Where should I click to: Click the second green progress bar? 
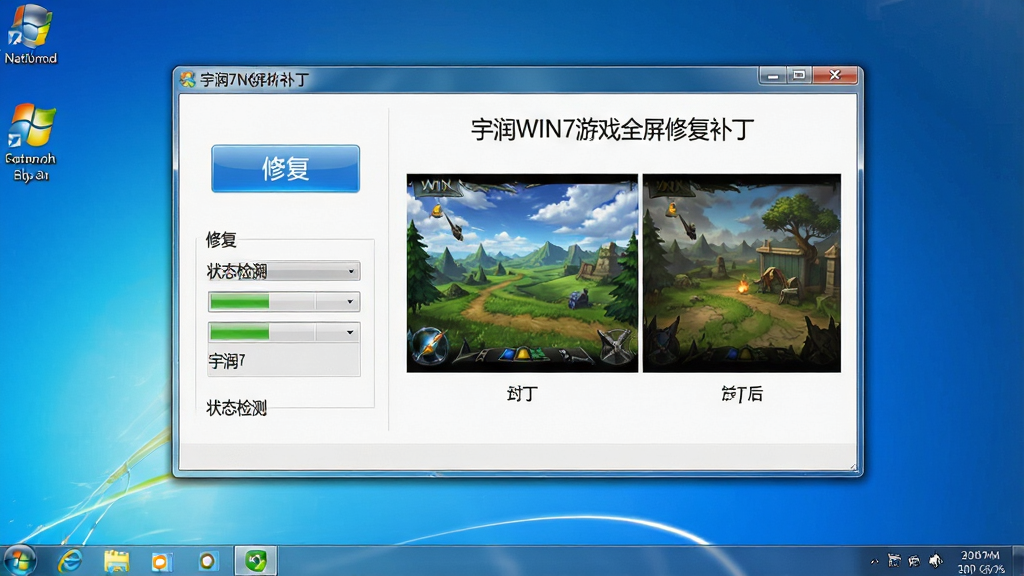click(x=239, y=332)
